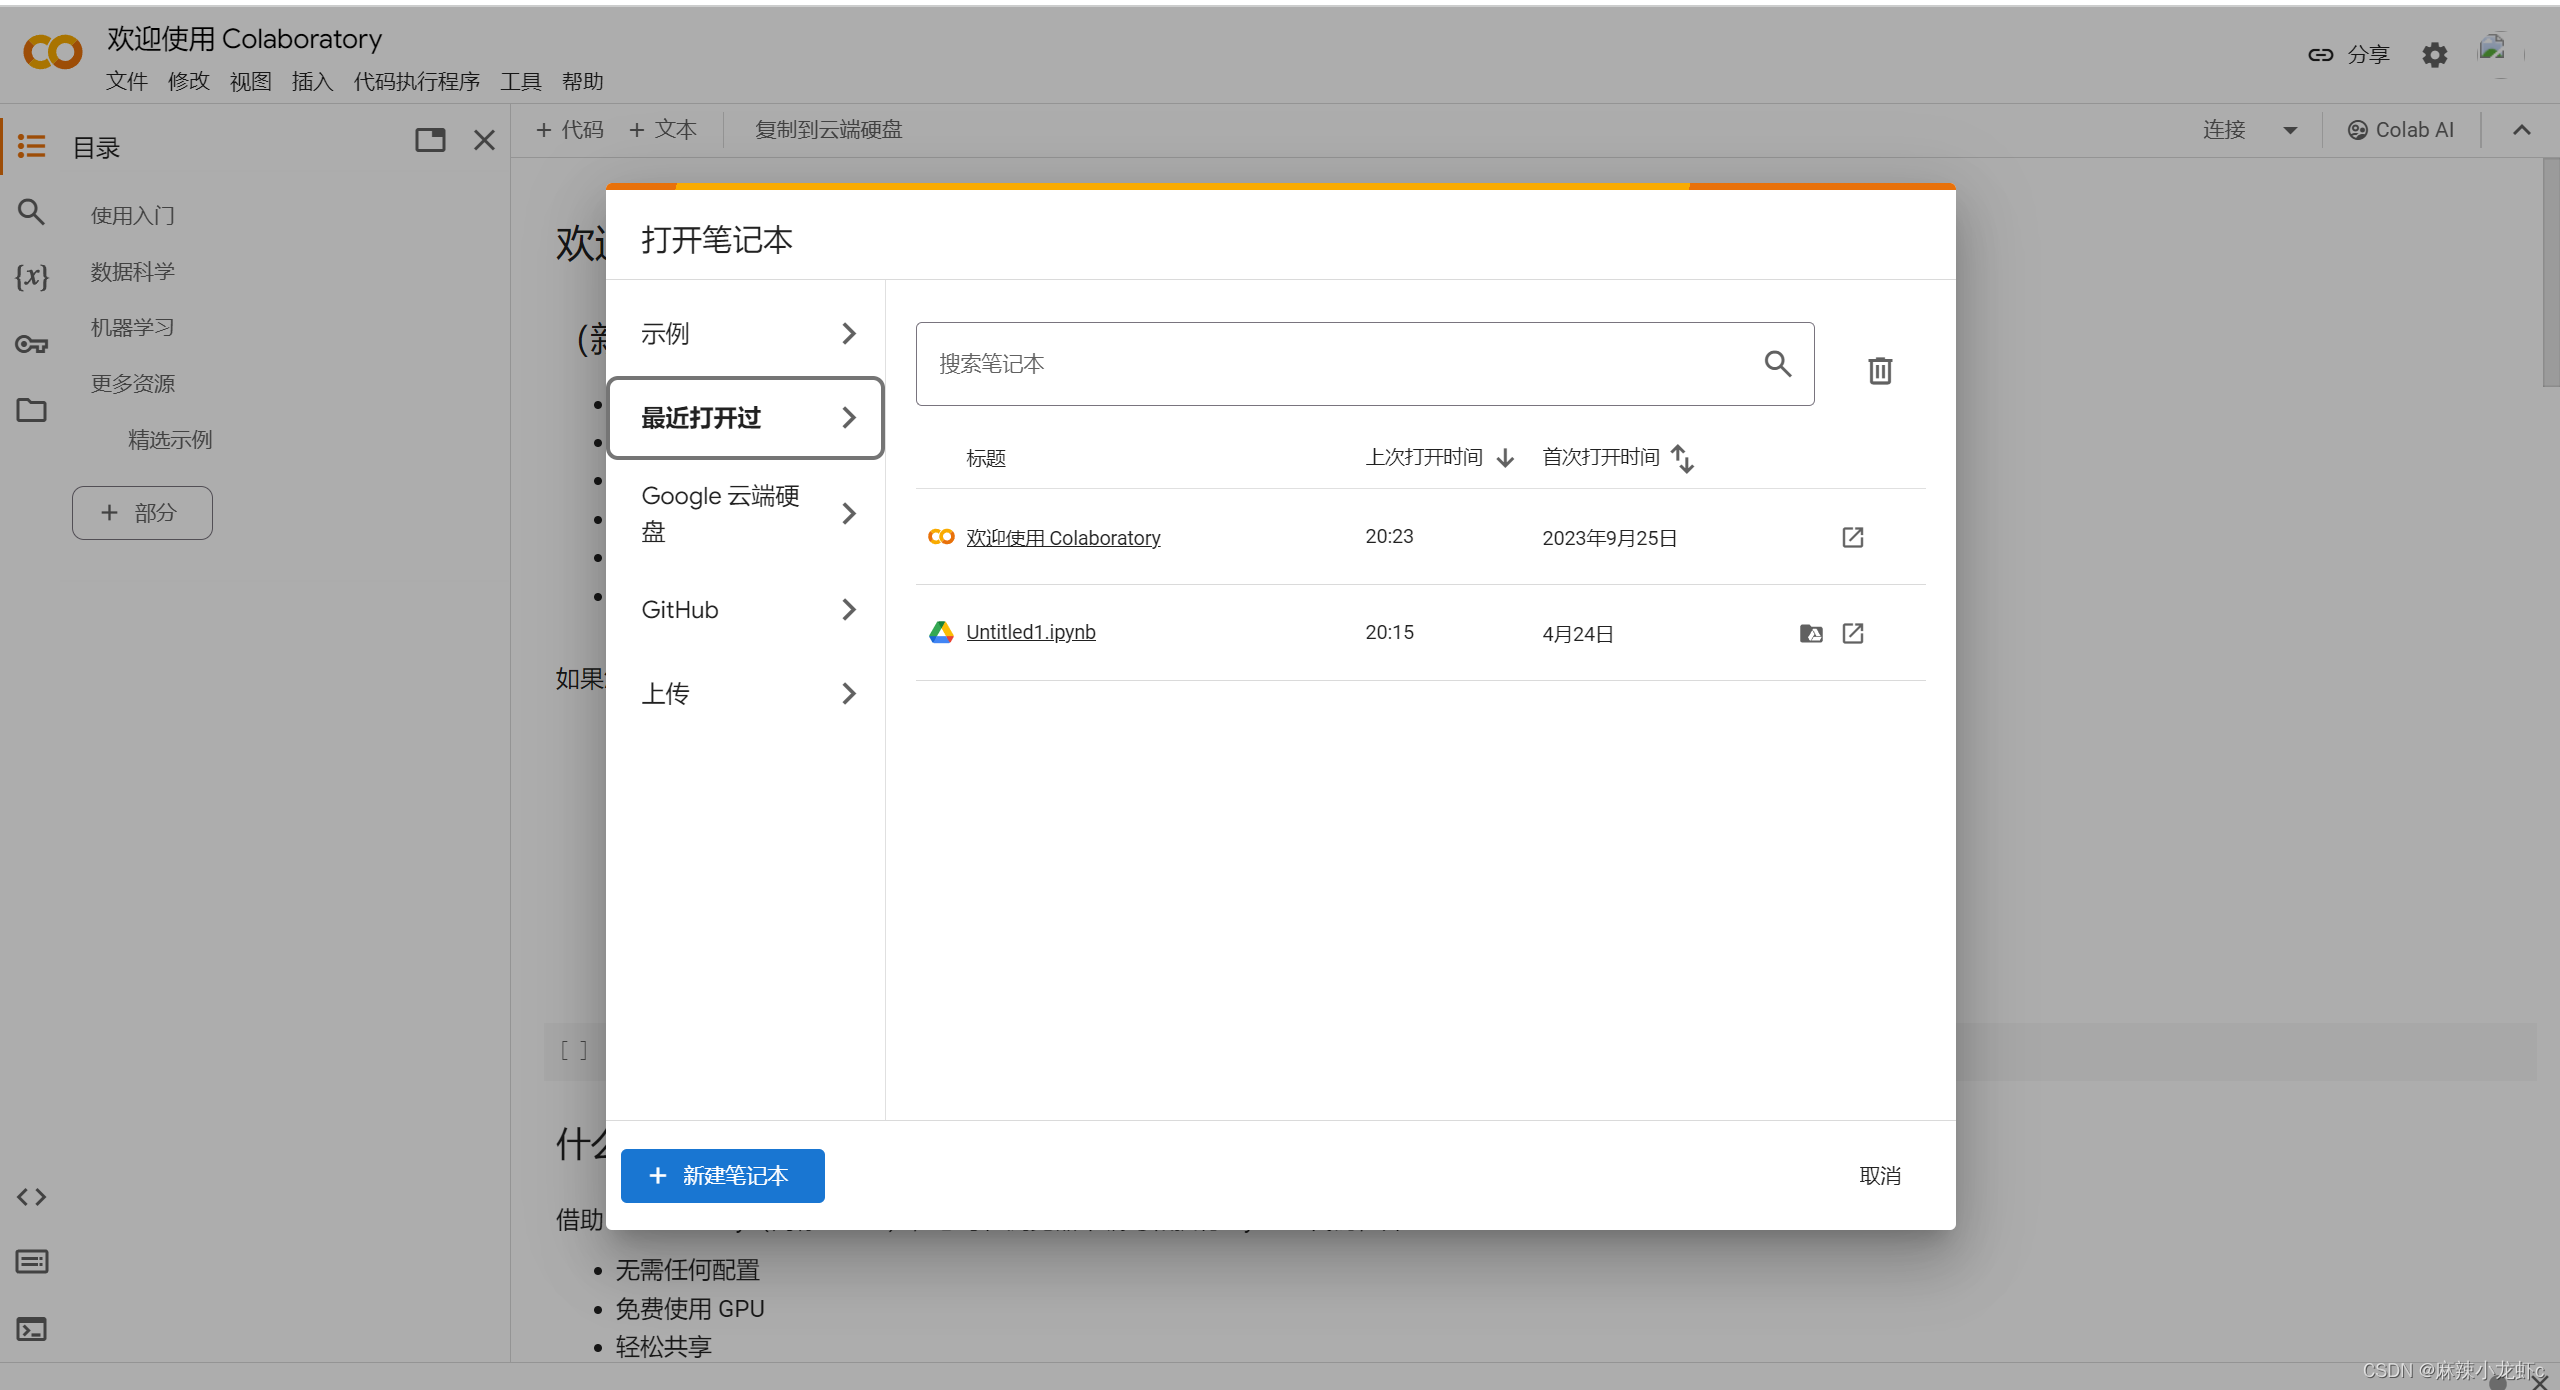Click the magnifier icon in notebook search box
Screen dimensions: 2560x1390
click(x=1777, y=363)
